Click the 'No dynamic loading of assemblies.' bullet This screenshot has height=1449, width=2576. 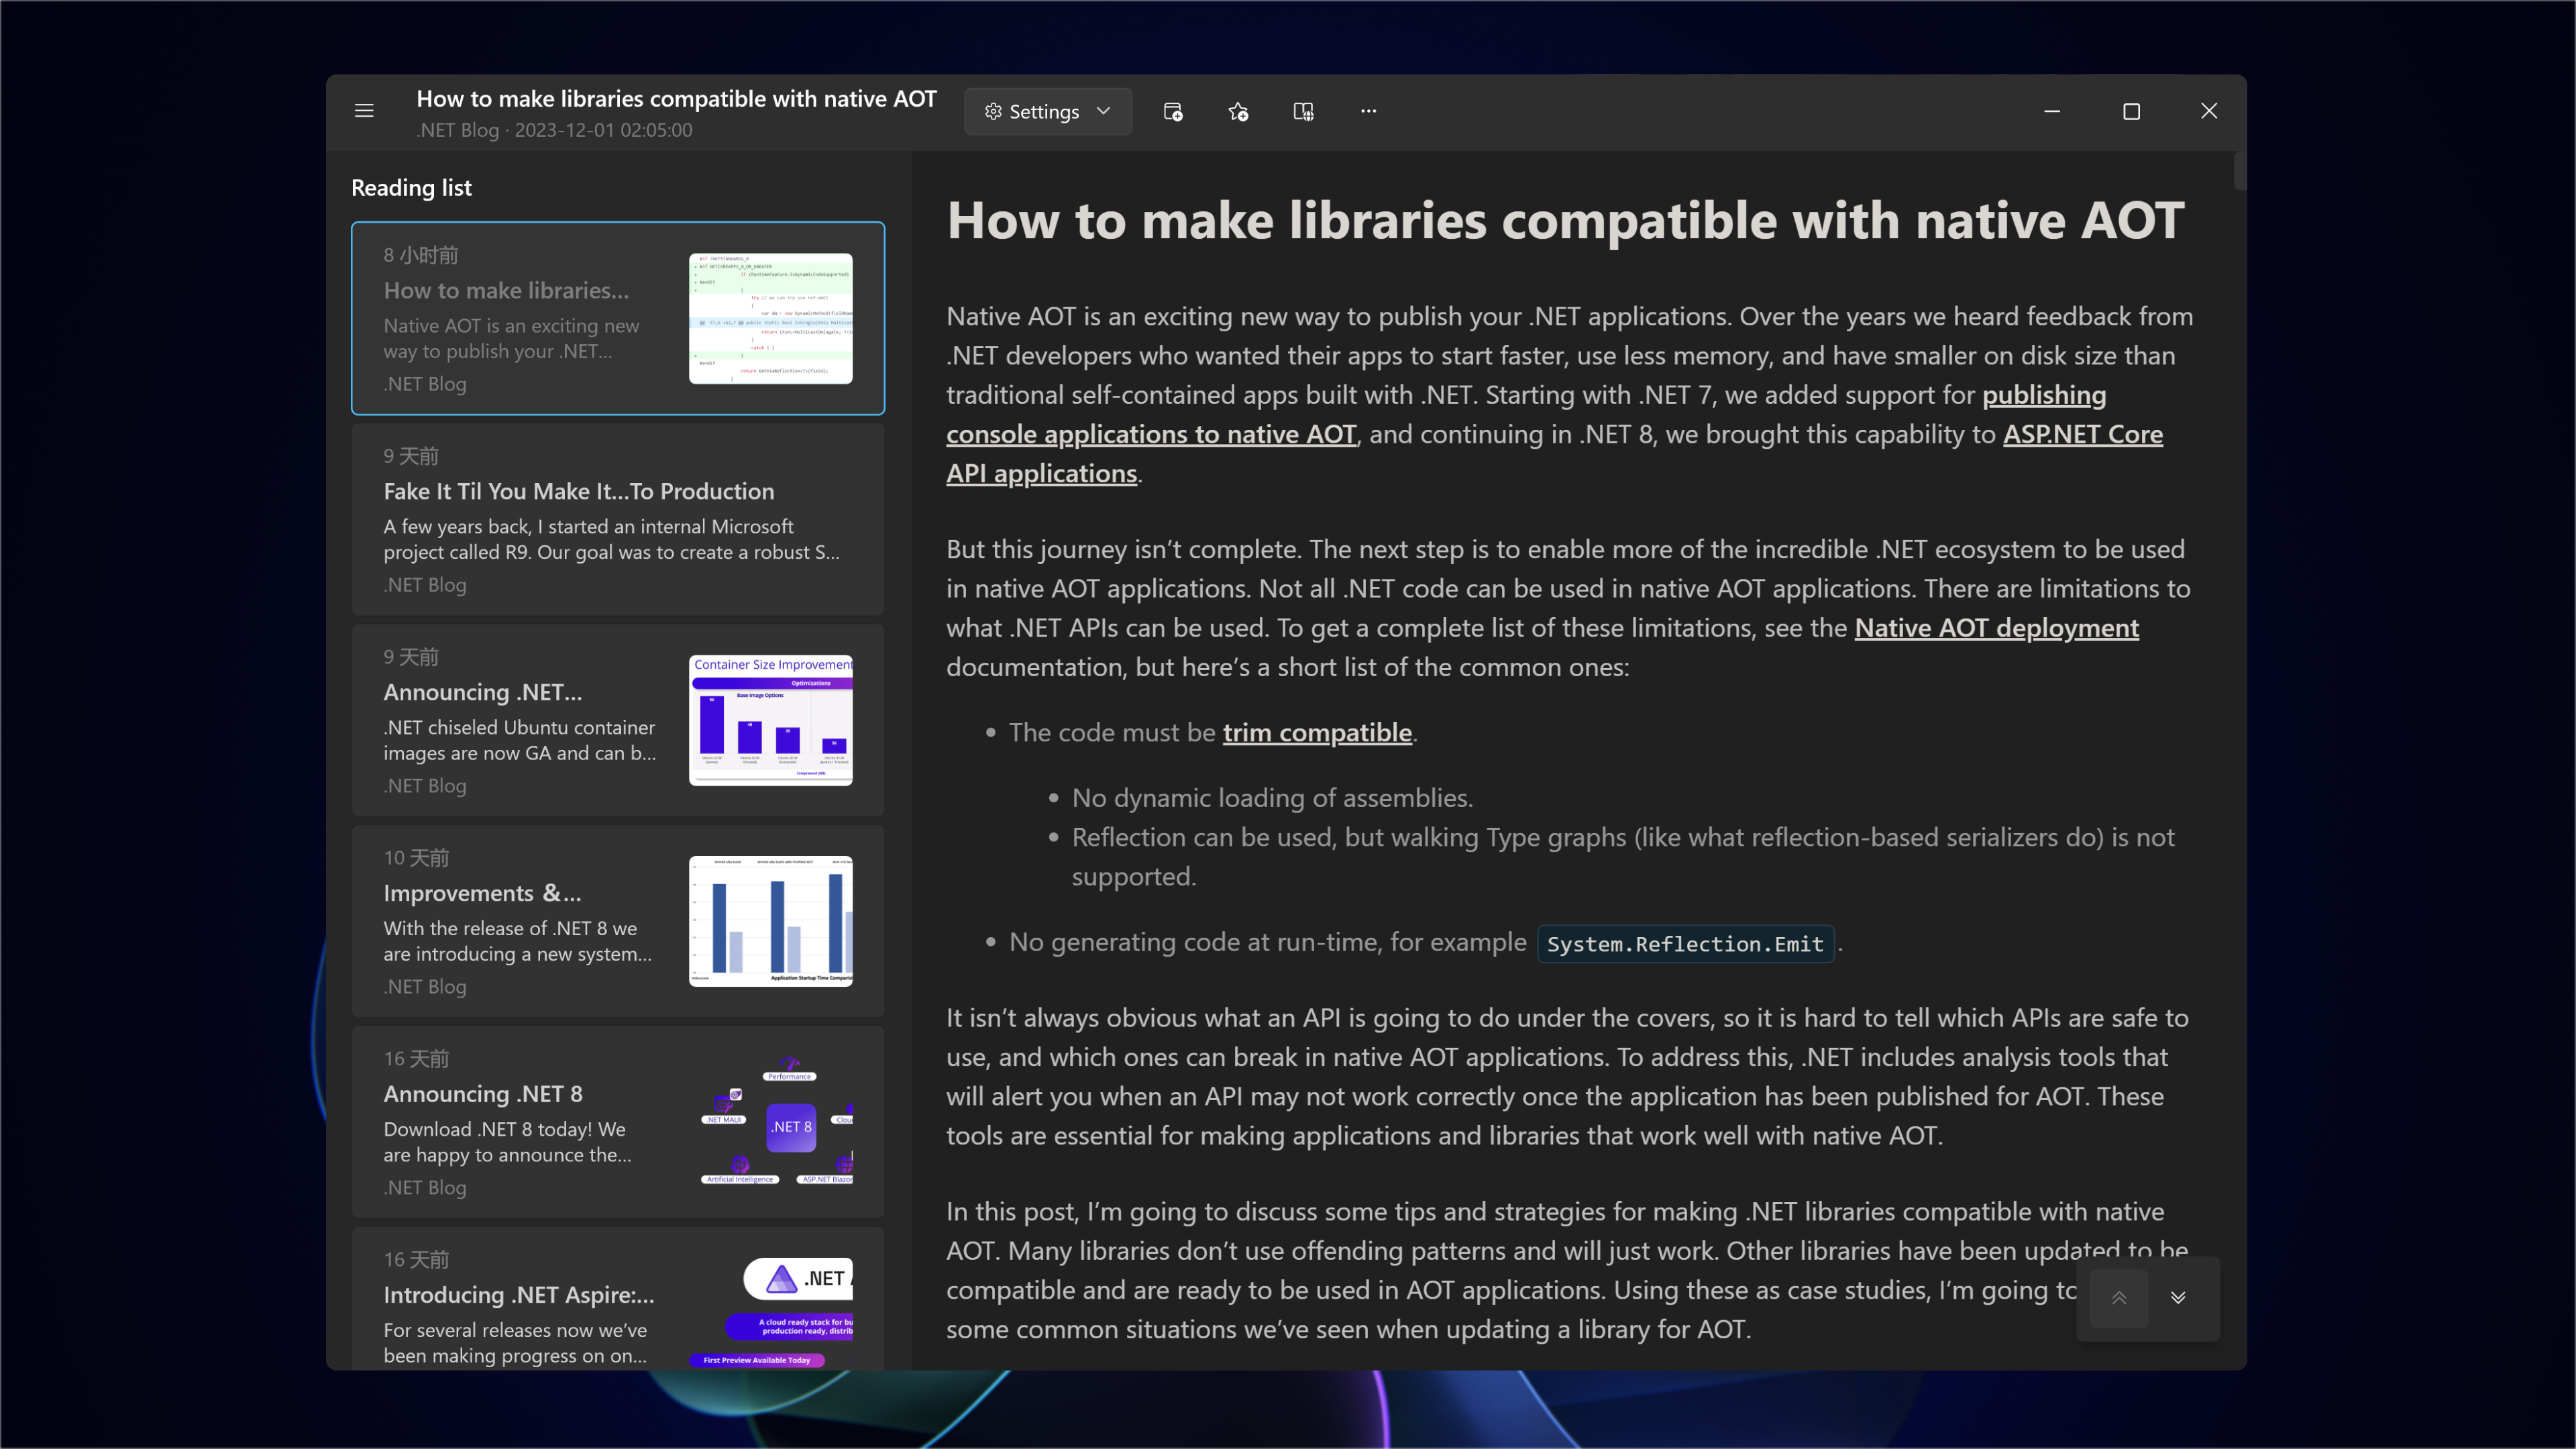click(x=1272, y=798)
